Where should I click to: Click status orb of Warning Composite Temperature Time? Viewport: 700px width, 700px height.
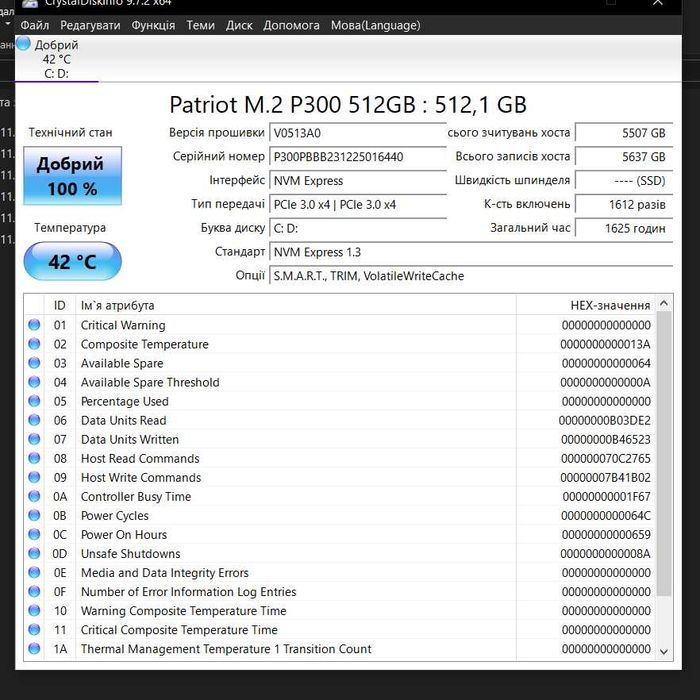pyautogui.click(x=34, y=610)
